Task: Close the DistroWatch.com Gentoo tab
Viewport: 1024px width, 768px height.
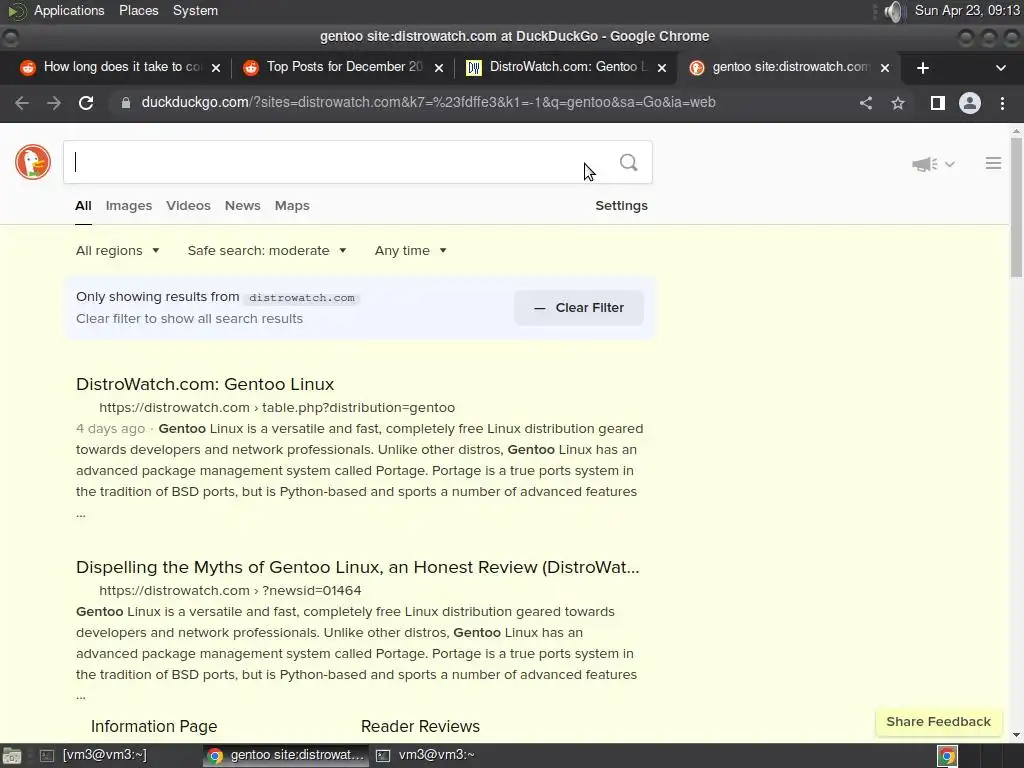Action: (662, 68)
